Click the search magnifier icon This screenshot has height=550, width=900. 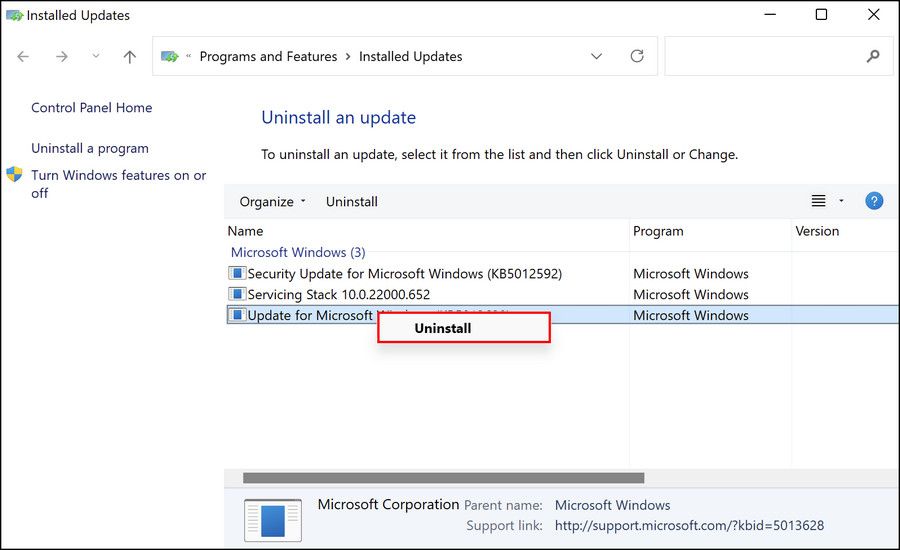point(873,56)
